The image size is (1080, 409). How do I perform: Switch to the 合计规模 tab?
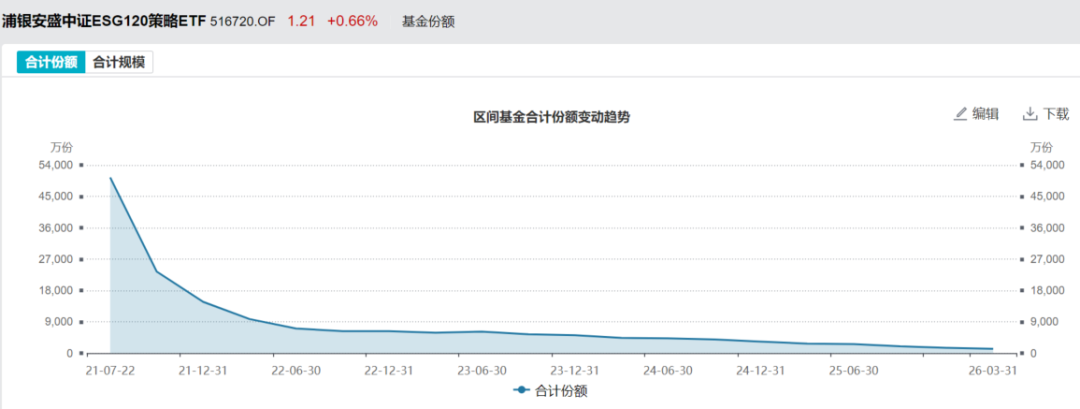119,62
